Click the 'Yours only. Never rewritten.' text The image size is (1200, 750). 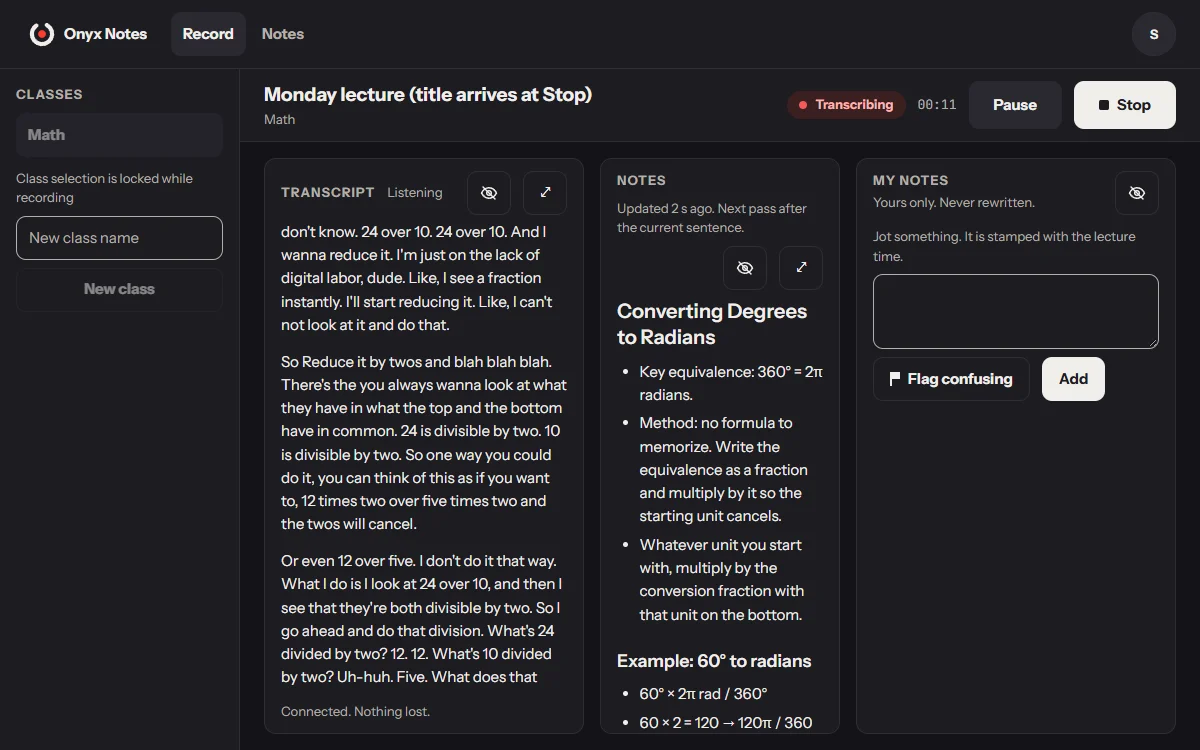click(x=954, y=202)
